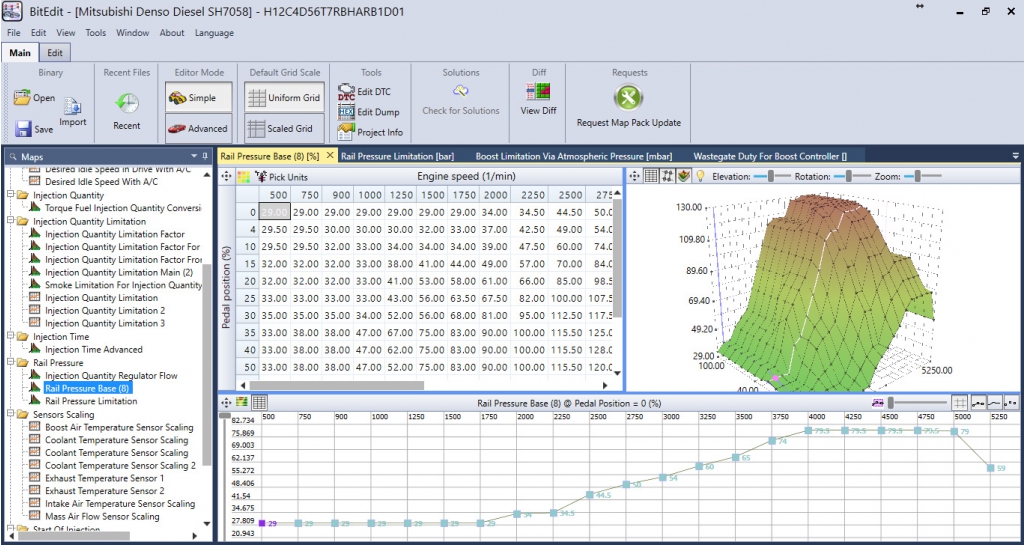1024x545 pixels.
Task: Click the move handle icon in 2D graph toolbar
Action: coord(227,403)
